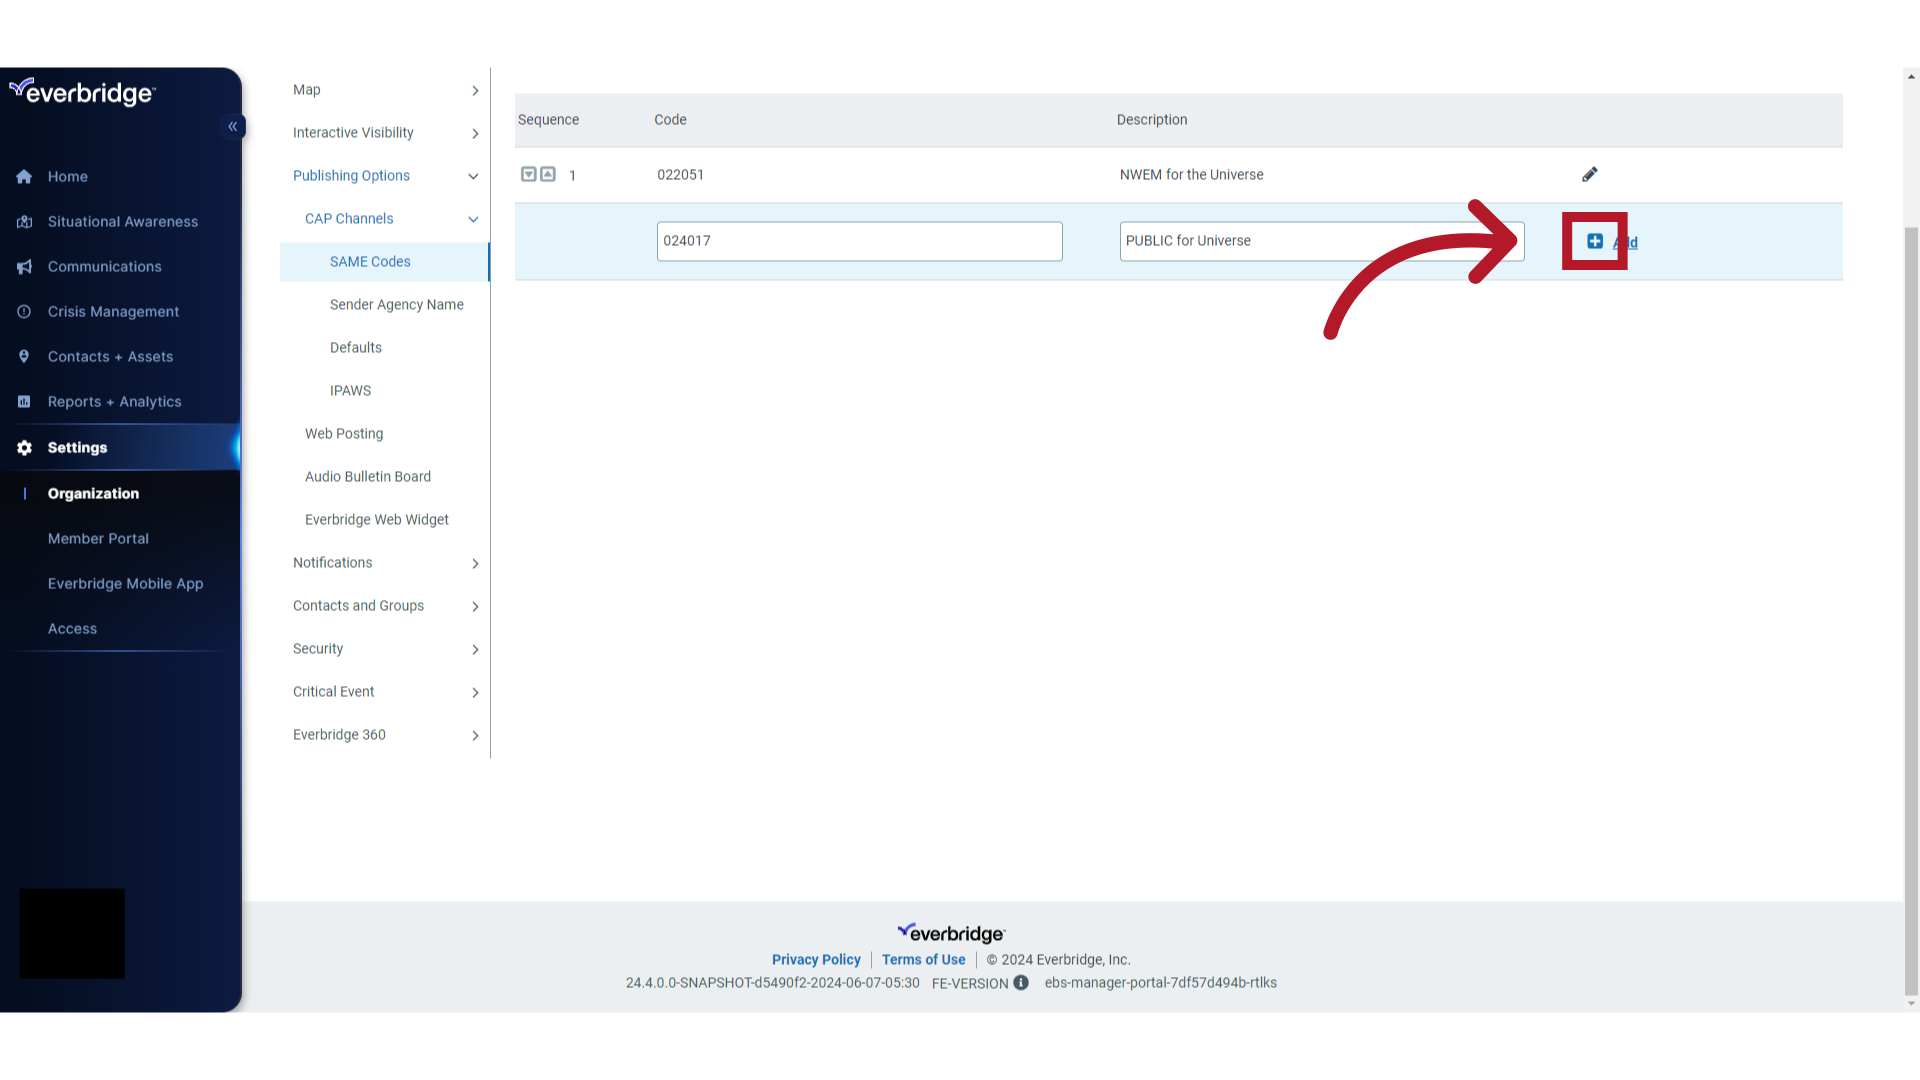This screenshot has height=1080, width=1920.
Task: Open Contacts + Assets location pin icon
Action: (24, 356)
